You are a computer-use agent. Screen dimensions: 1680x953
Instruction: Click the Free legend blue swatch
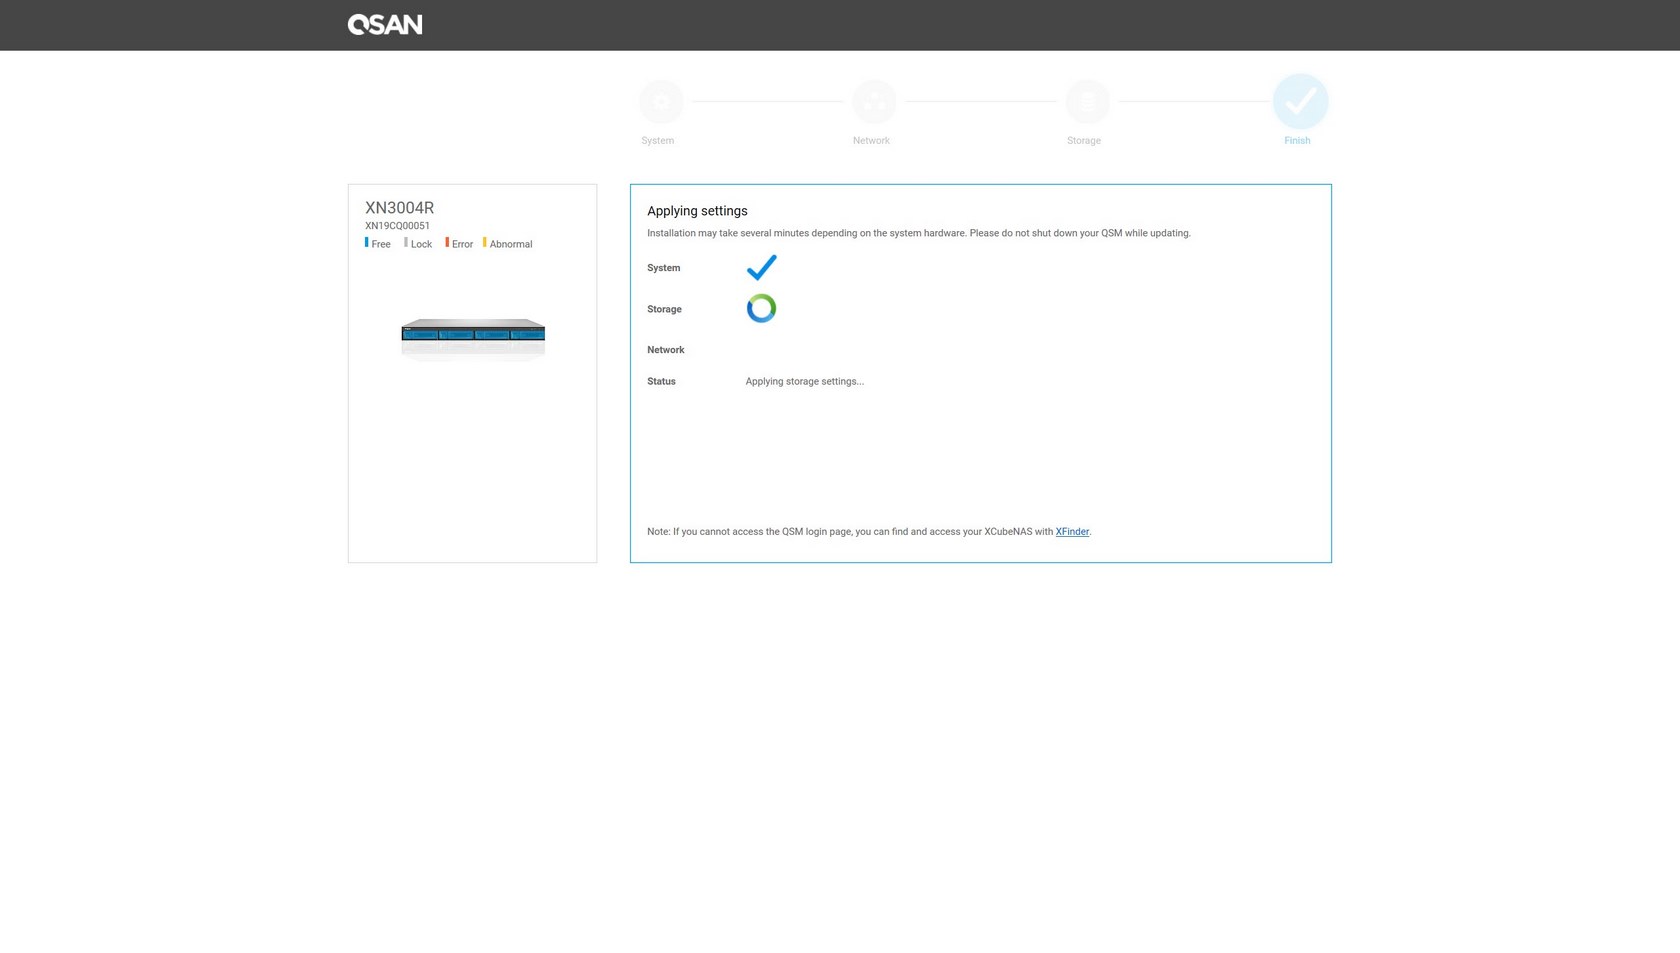[x=366, y=242]
